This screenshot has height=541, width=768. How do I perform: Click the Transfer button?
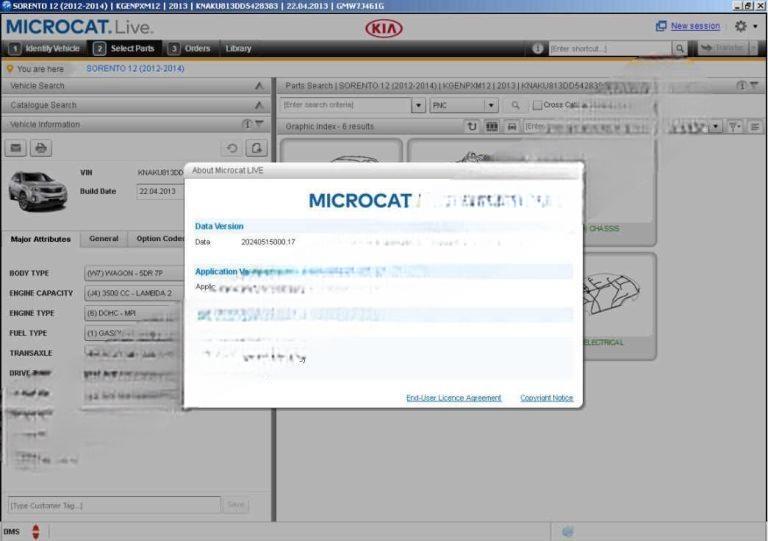(723, 48)
